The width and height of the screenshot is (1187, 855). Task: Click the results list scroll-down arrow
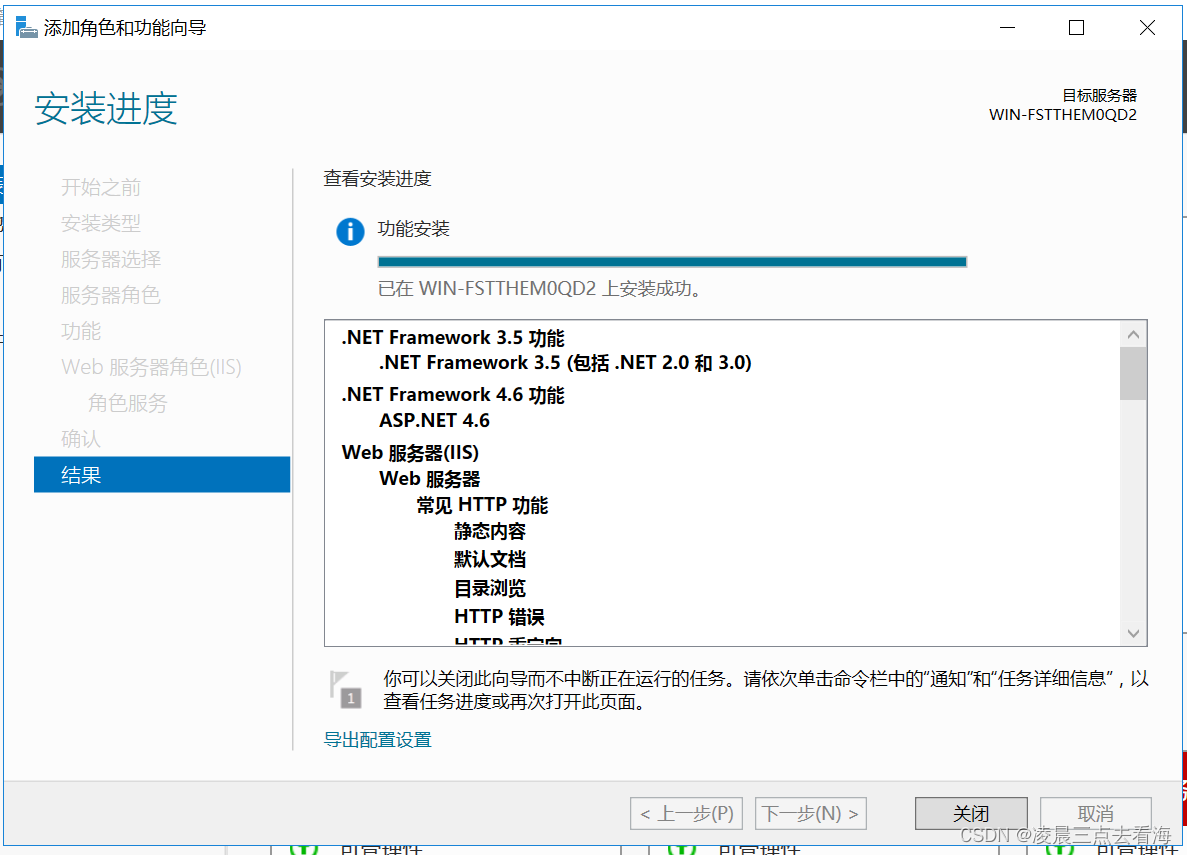[1133, 633]
